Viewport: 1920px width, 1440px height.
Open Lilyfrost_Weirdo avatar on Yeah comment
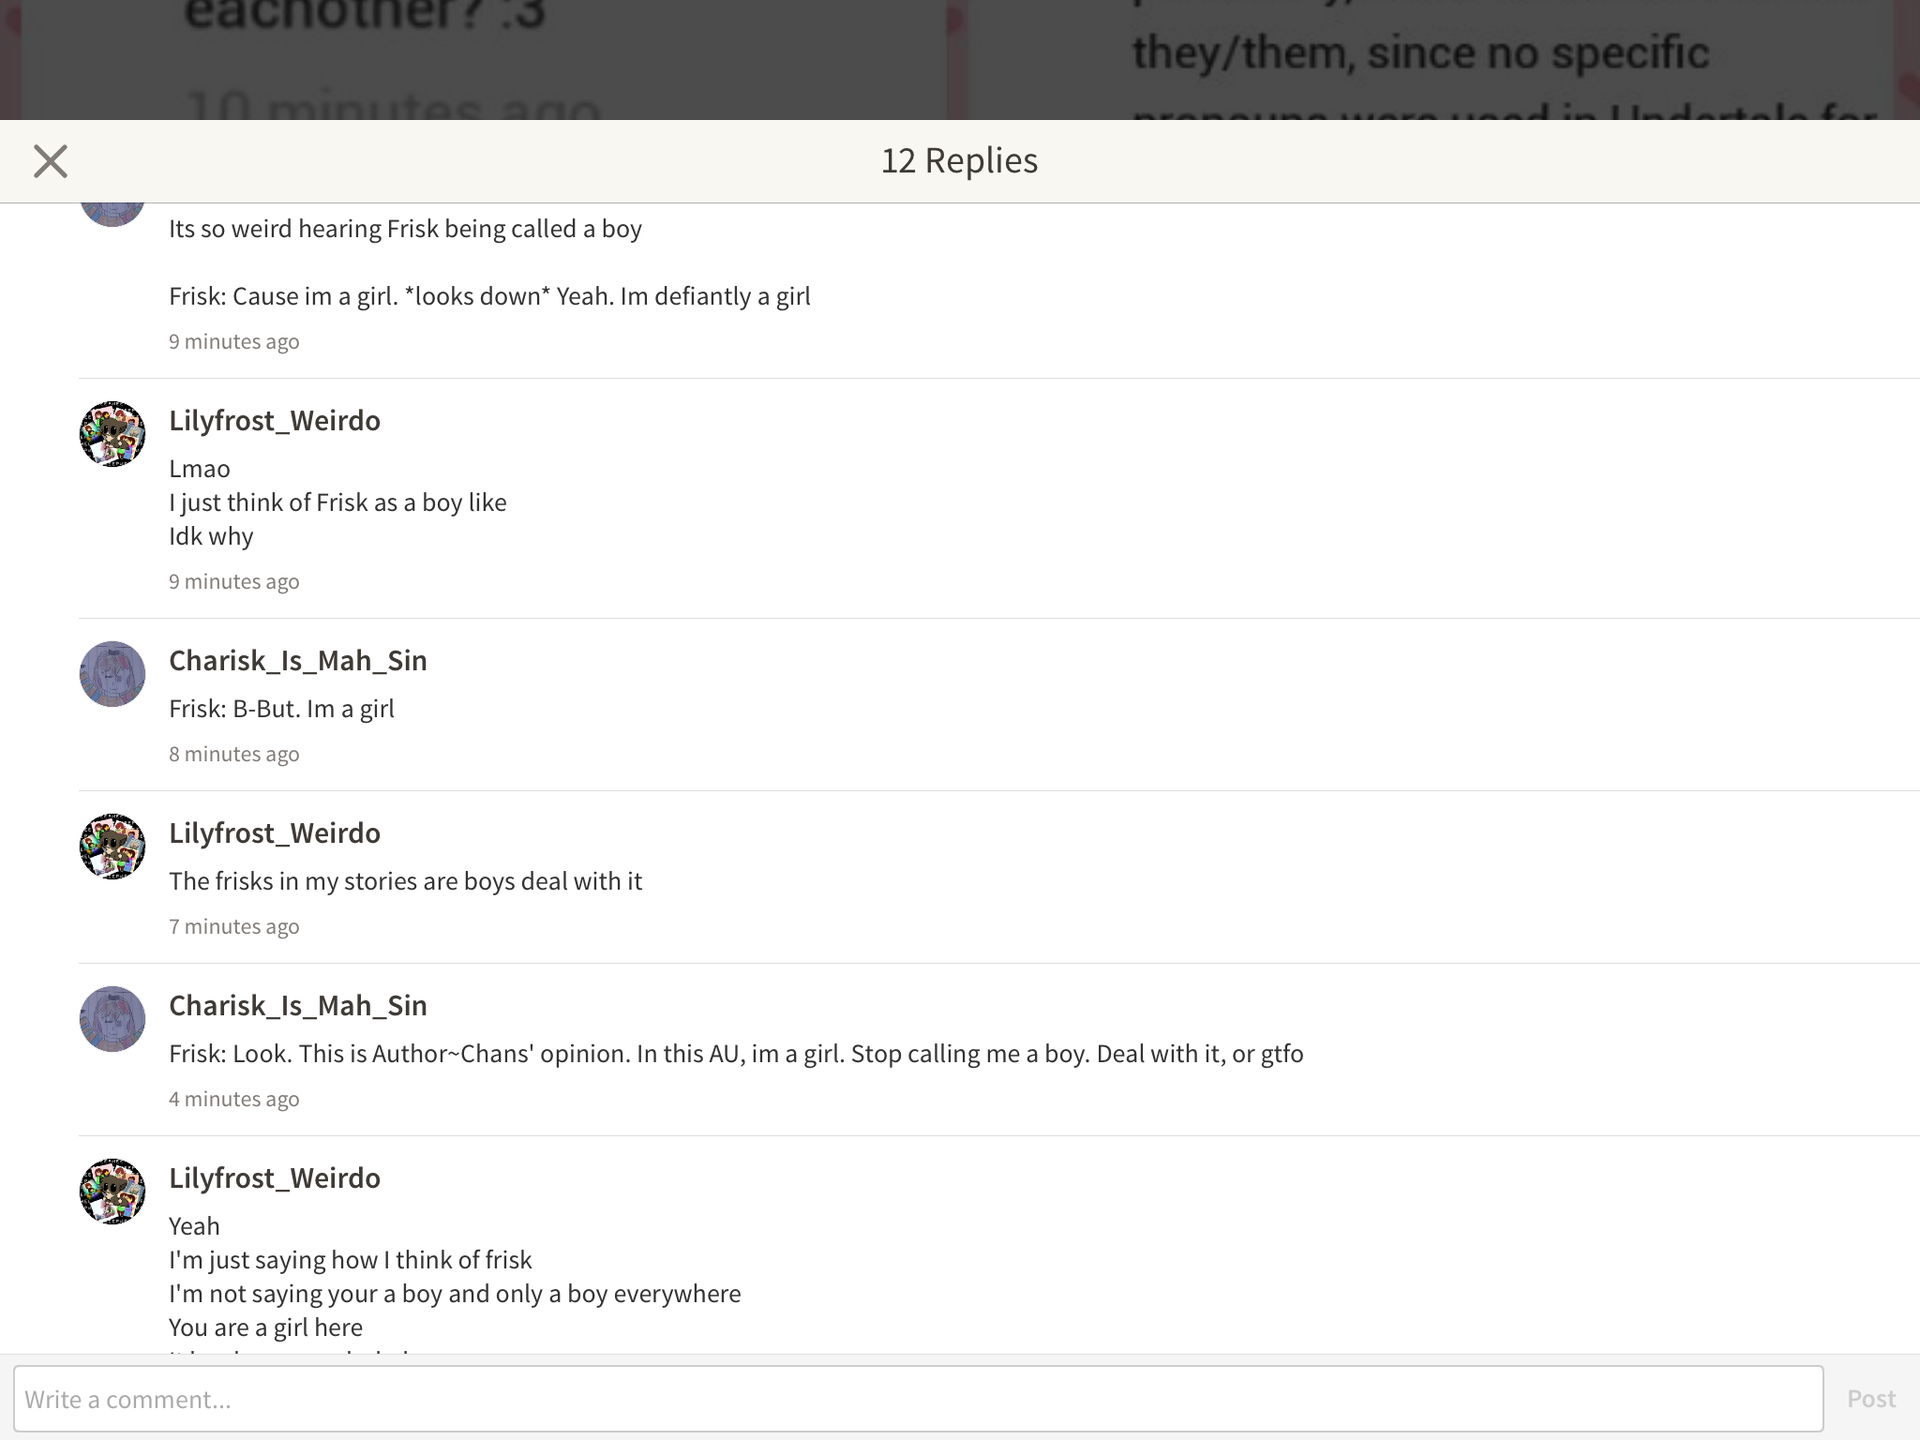(x=112, y=1192)
